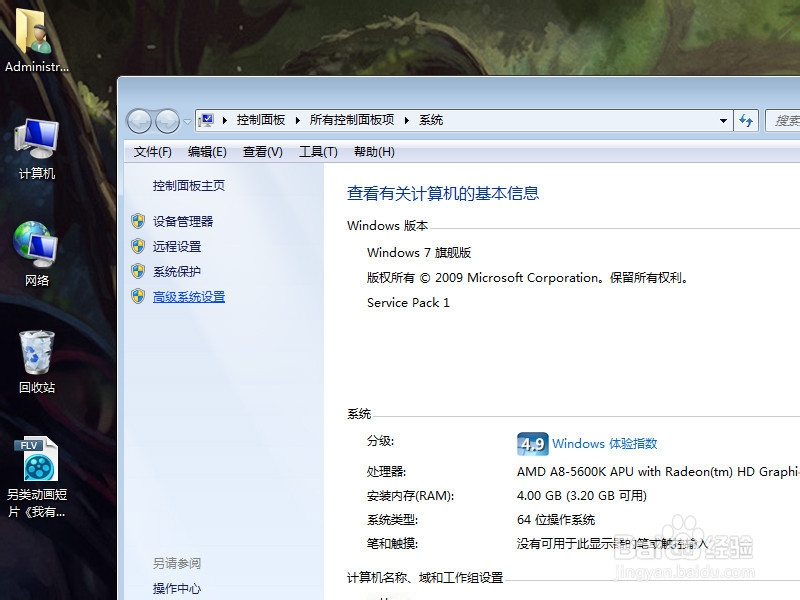This screenshot has width=800, height=600.
Task: Click inside the search box
Action: (x=785, y=120)
